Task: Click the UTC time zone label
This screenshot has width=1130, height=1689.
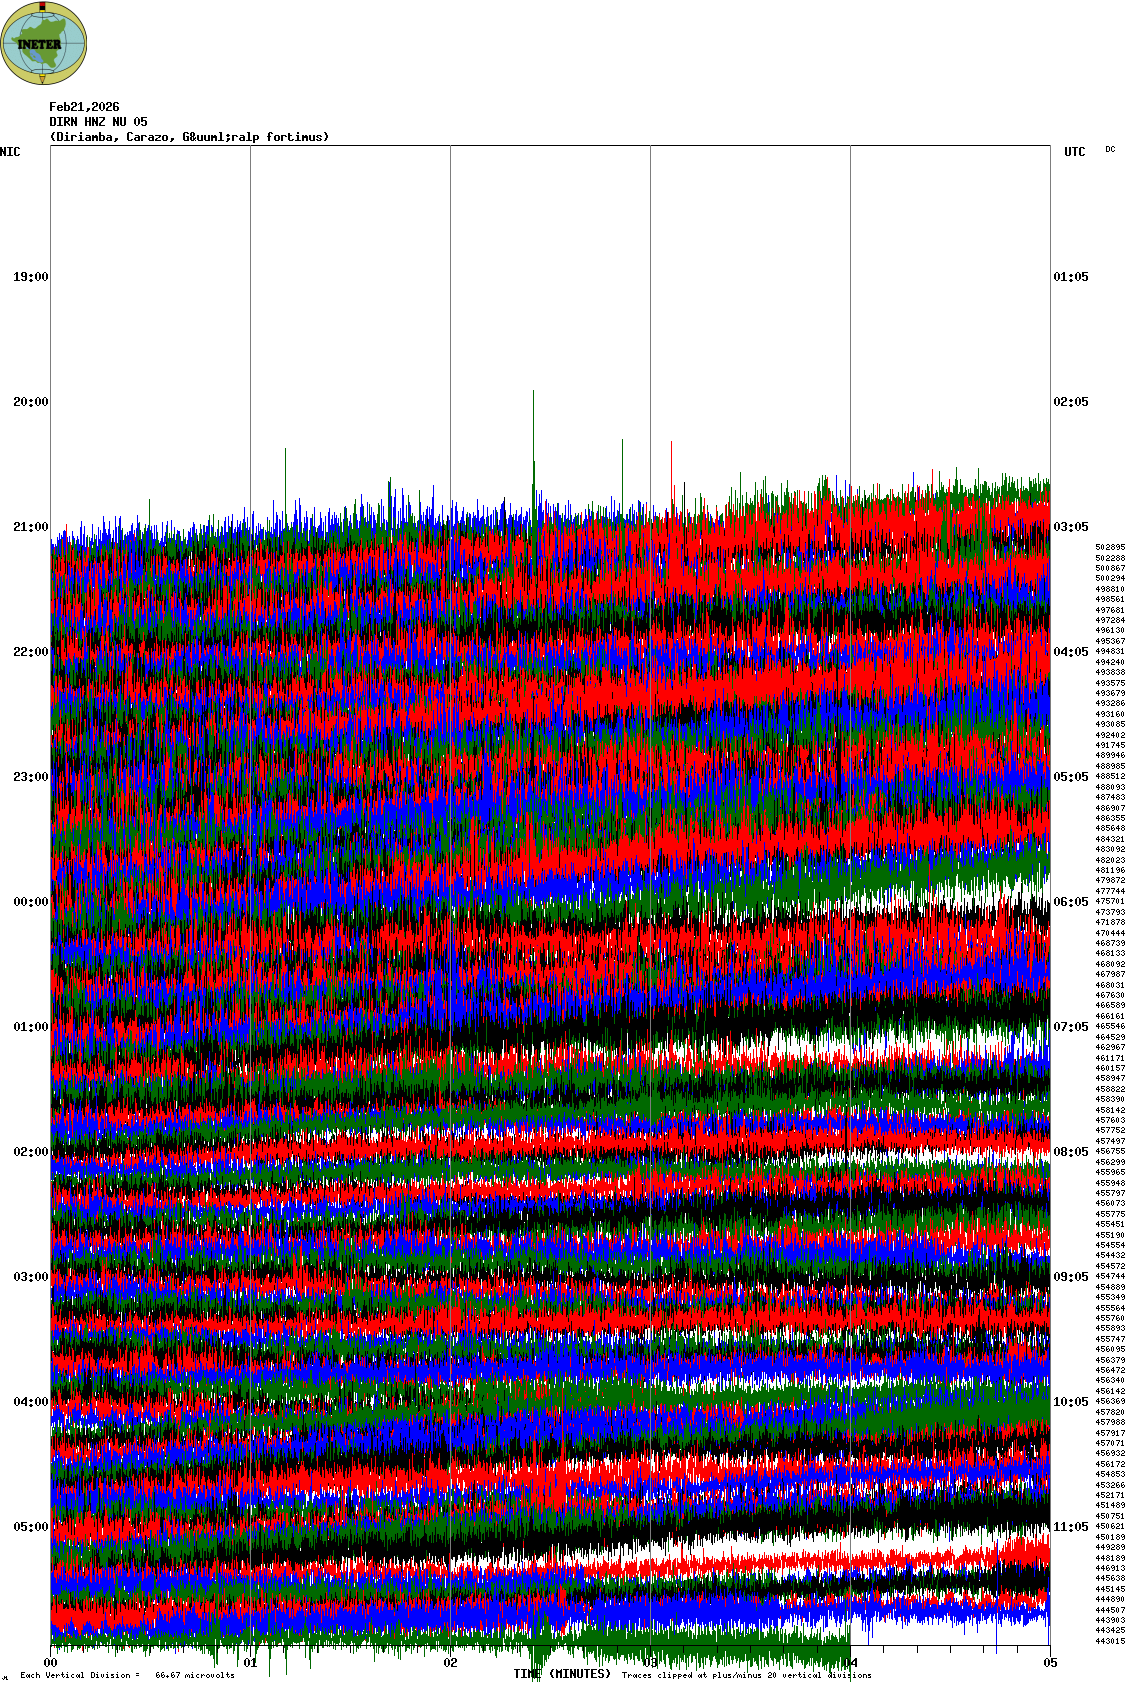Action: coord(1074,152)
